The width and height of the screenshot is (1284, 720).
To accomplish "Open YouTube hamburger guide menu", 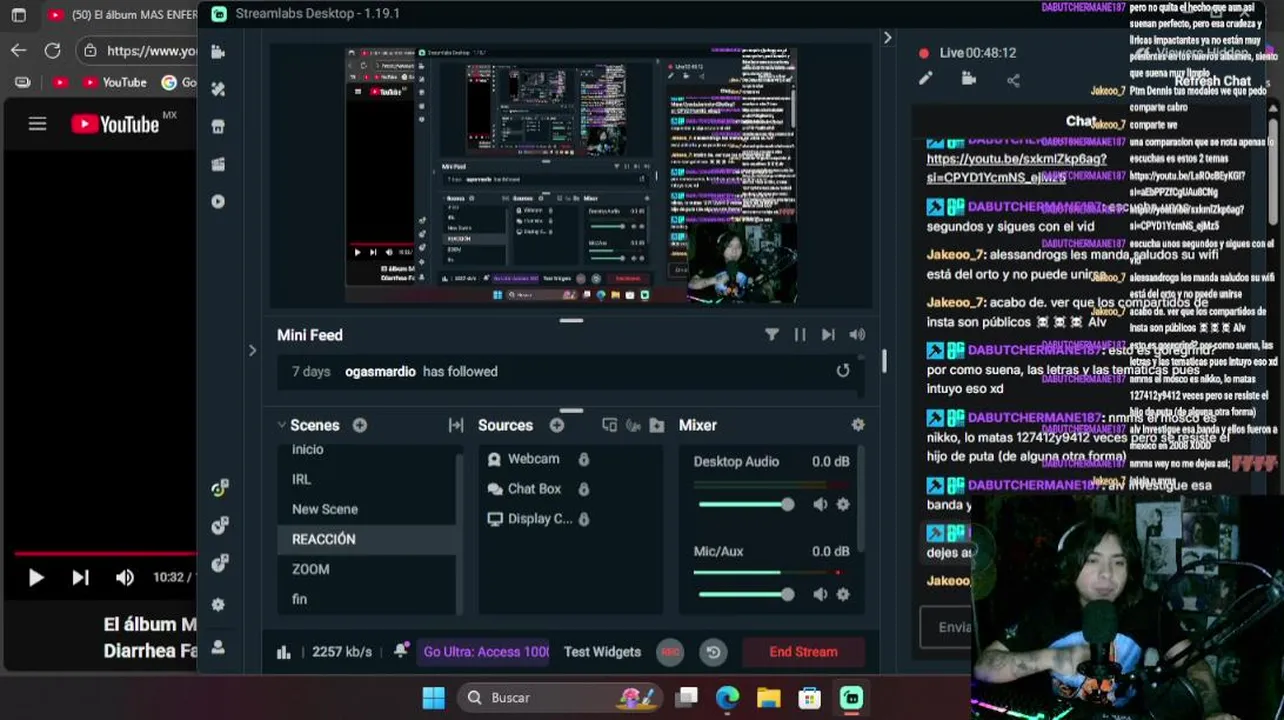I will pyautogui.click(x=37, y=124).
